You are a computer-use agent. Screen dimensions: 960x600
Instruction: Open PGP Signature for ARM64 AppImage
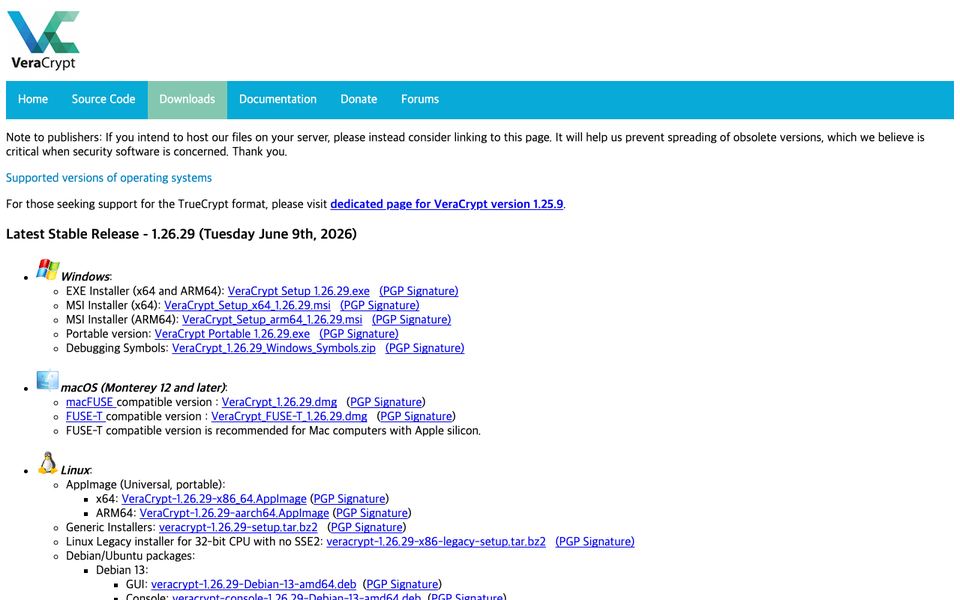[x=372, y=512]
